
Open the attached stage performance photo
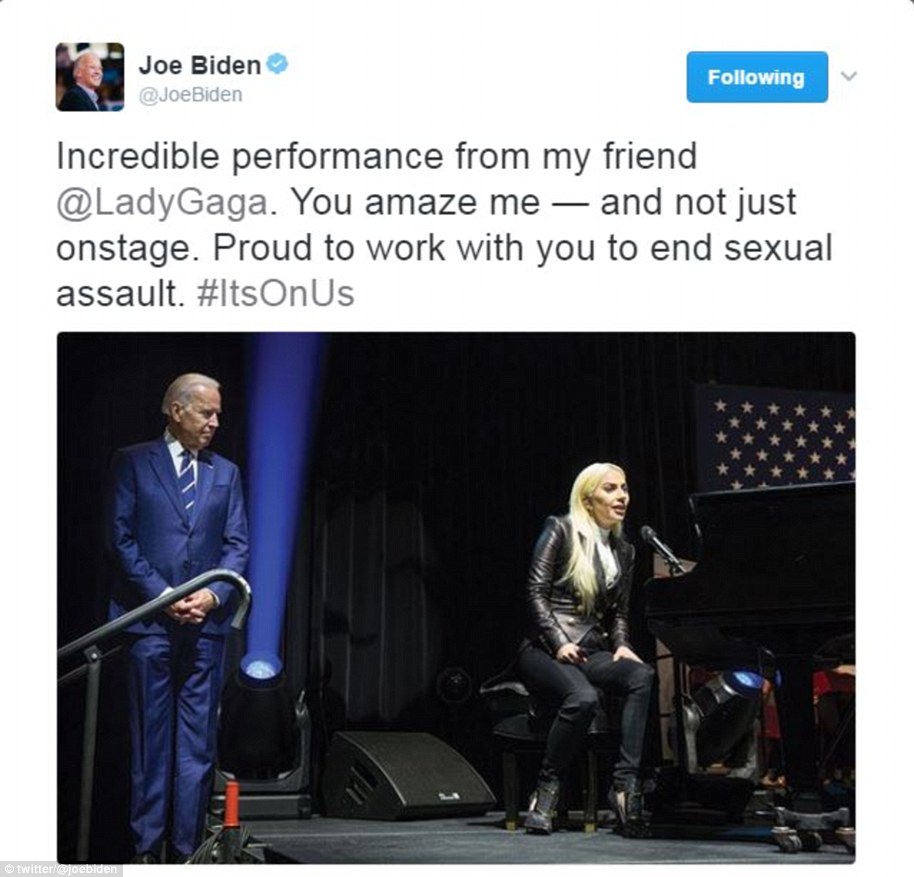point(456,598)
